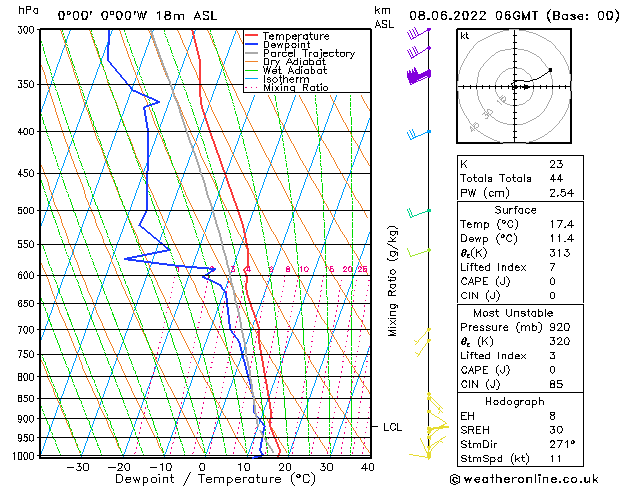This screenshot has height=486, width=629.
Task: Click the '1000' pressure axis label
Action: click(25, 456)
